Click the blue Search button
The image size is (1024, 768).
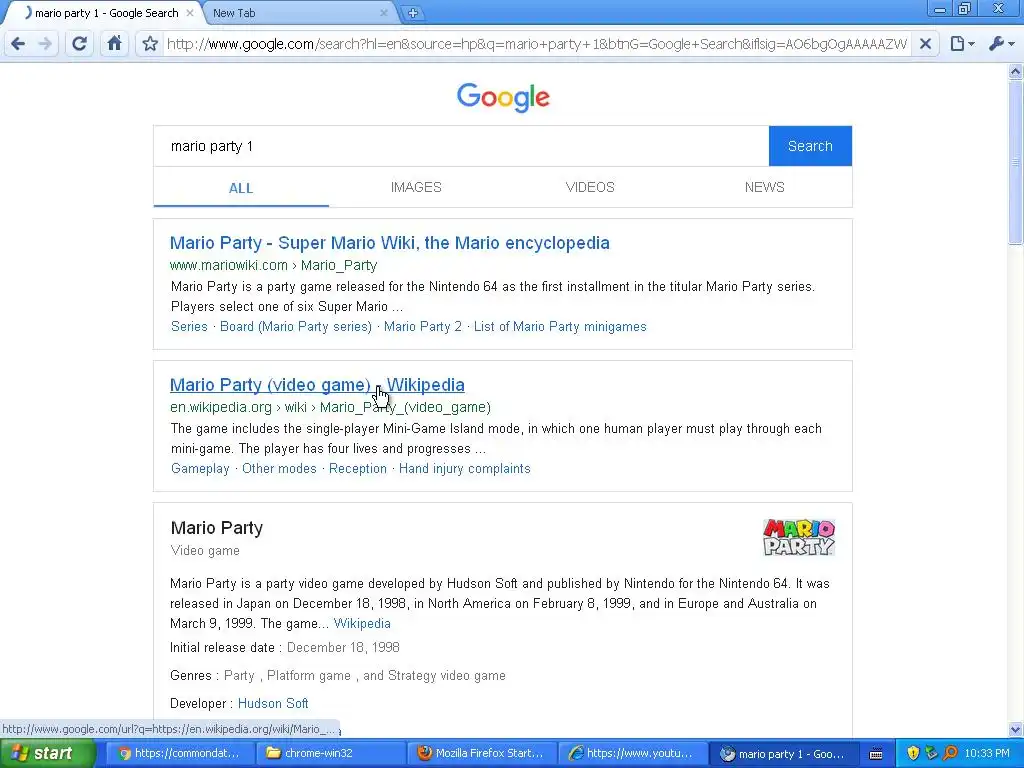810,146
